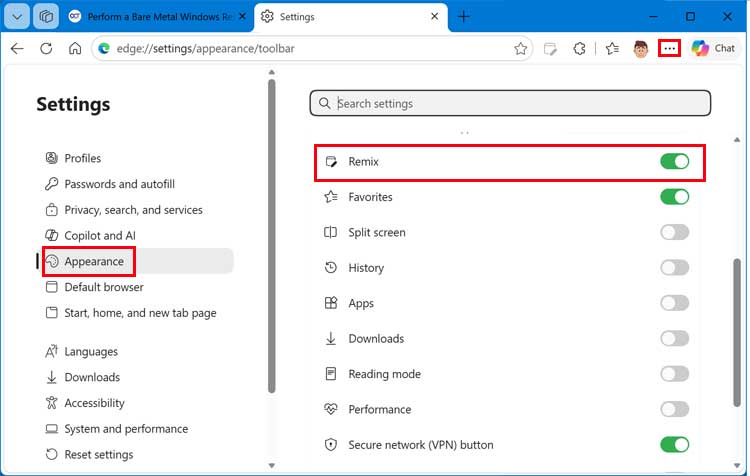Open the home page via house icon
This screenshot has width=750, height=476.
coord(75,48)
